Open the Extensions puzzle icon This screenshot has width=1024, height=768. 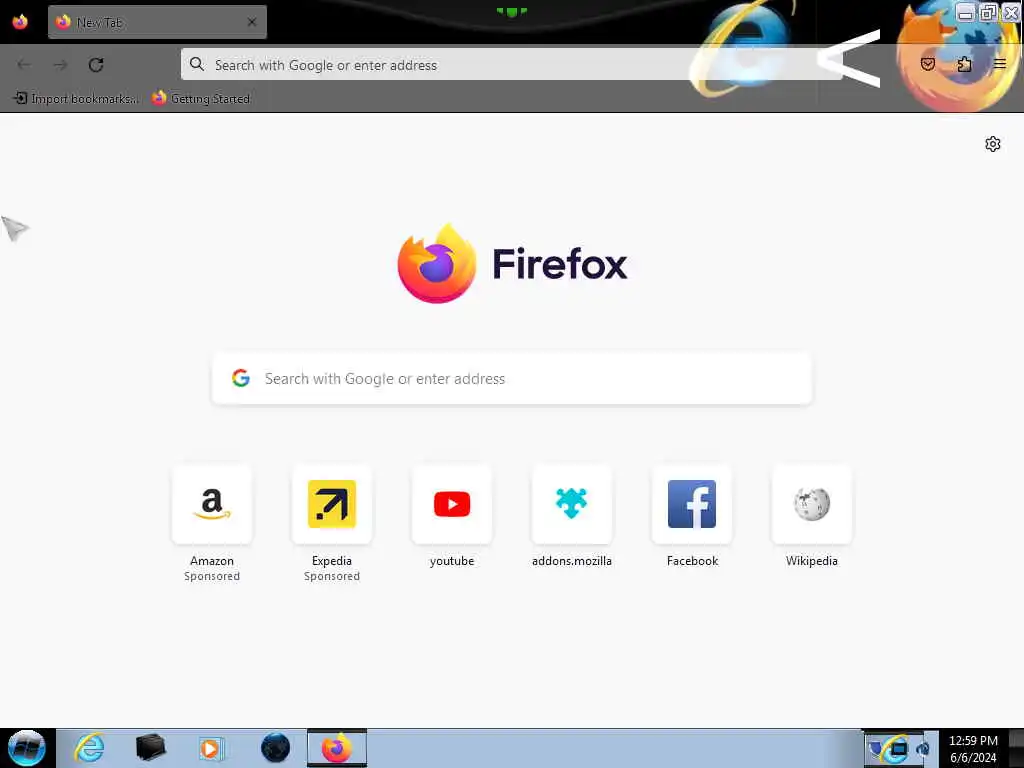click(964, 64)
